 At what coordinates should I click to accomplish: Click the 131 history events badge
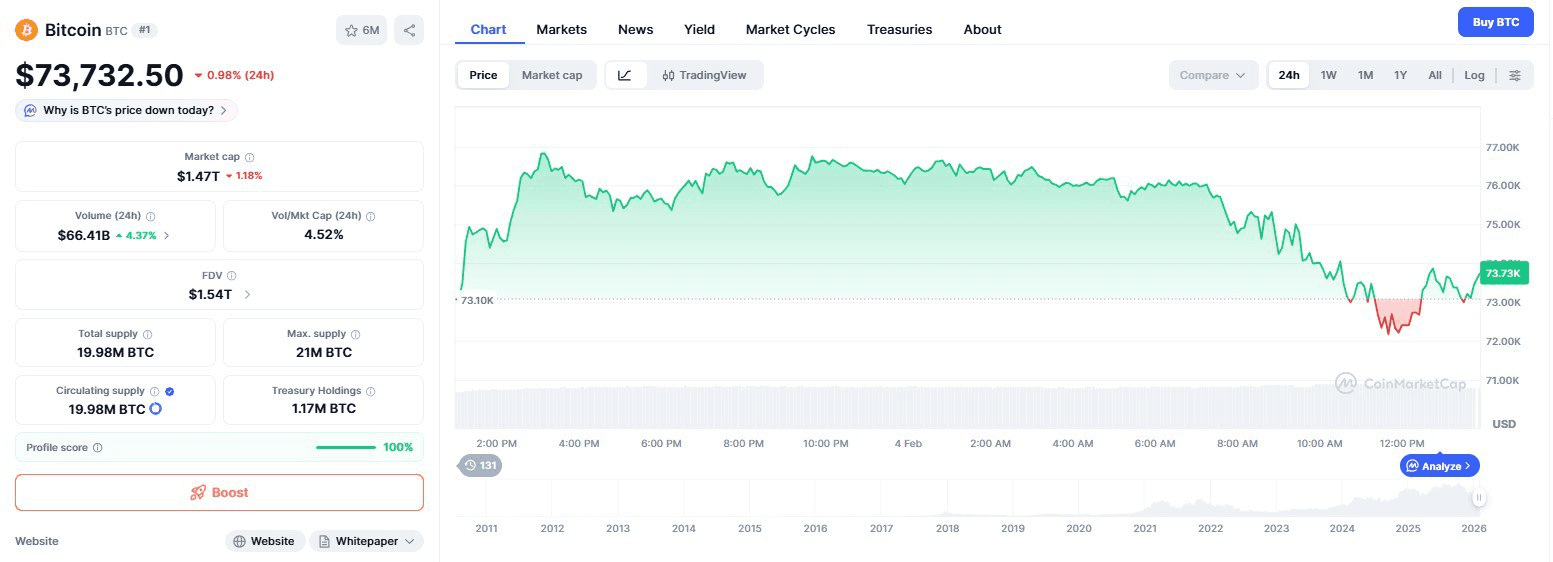(x=479, y=465)
